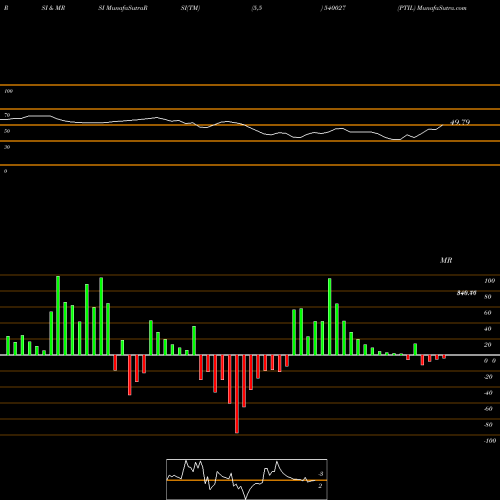The height and width of the screenshot is (500, 500).
Task: Click the 'SI & MR' header label
Action: [x=53, y=8]
